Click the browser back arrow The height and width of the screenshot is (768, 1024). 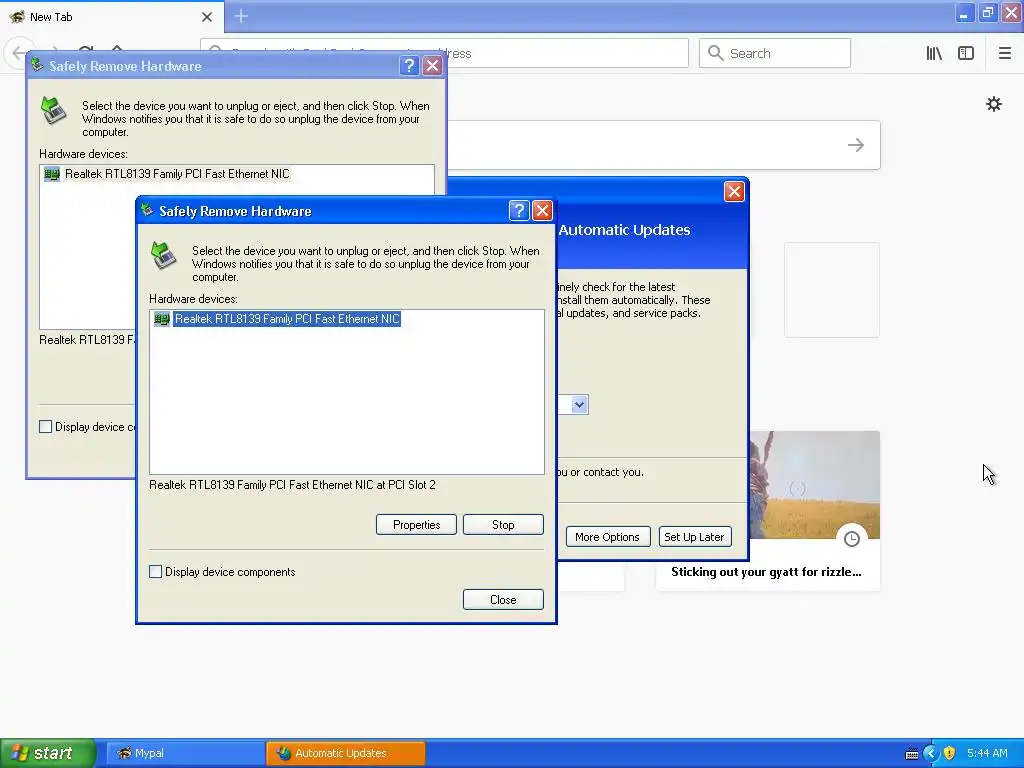(19, 53)
